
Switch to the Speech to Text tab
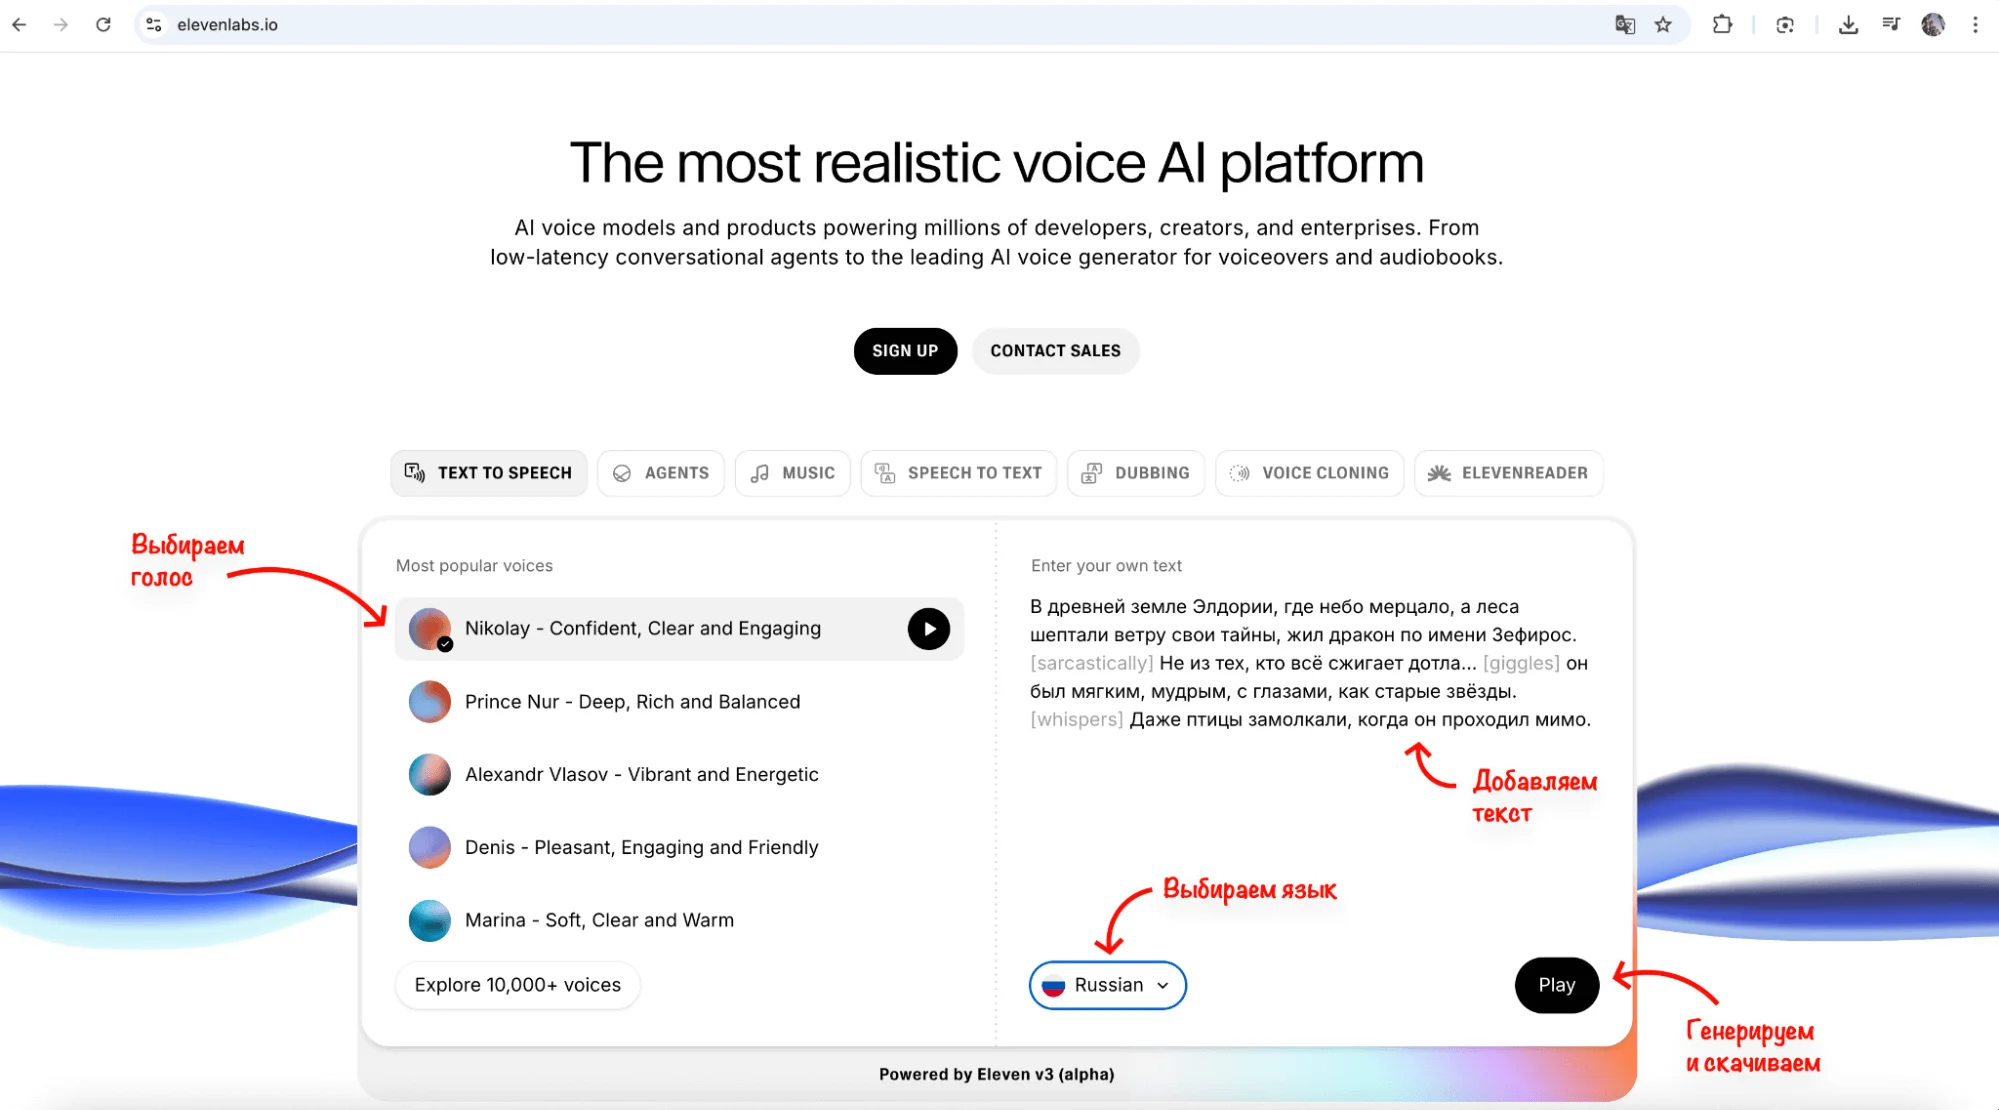click(x=958, y=473)
